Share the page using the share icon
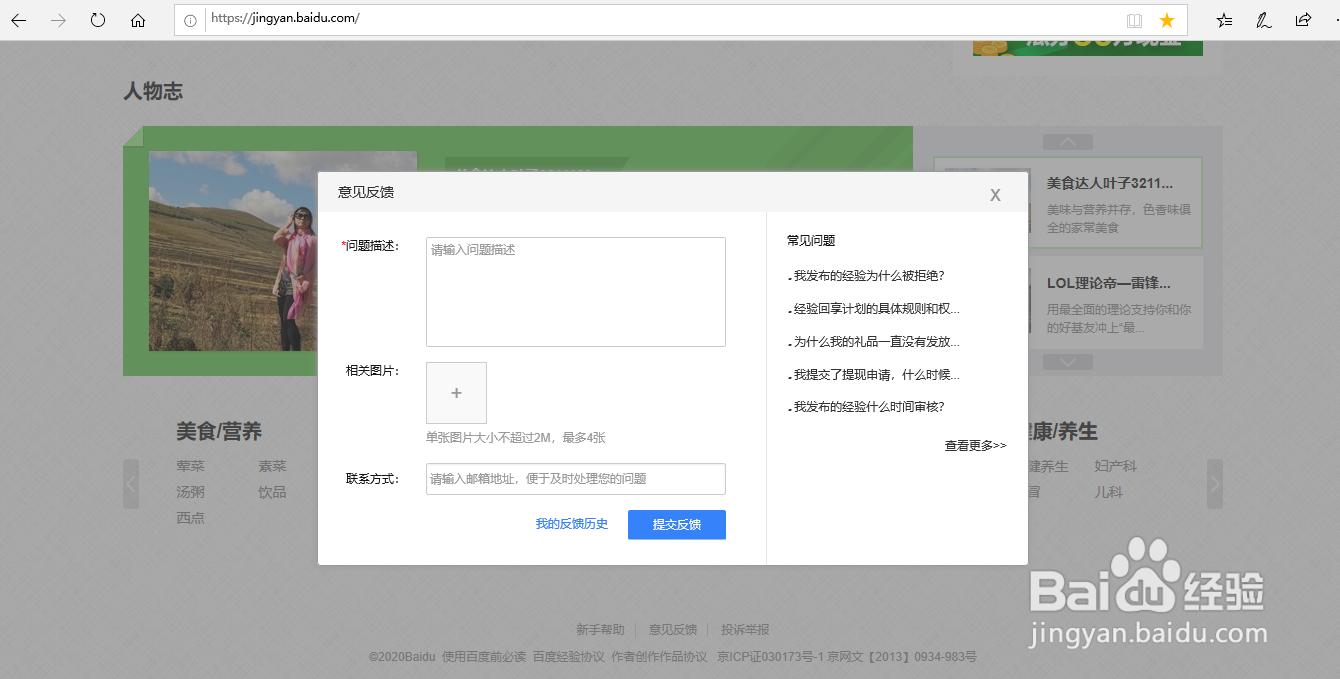This screenshot has width=1340, height=679. pyautogui.click(x=1302, y=19)
